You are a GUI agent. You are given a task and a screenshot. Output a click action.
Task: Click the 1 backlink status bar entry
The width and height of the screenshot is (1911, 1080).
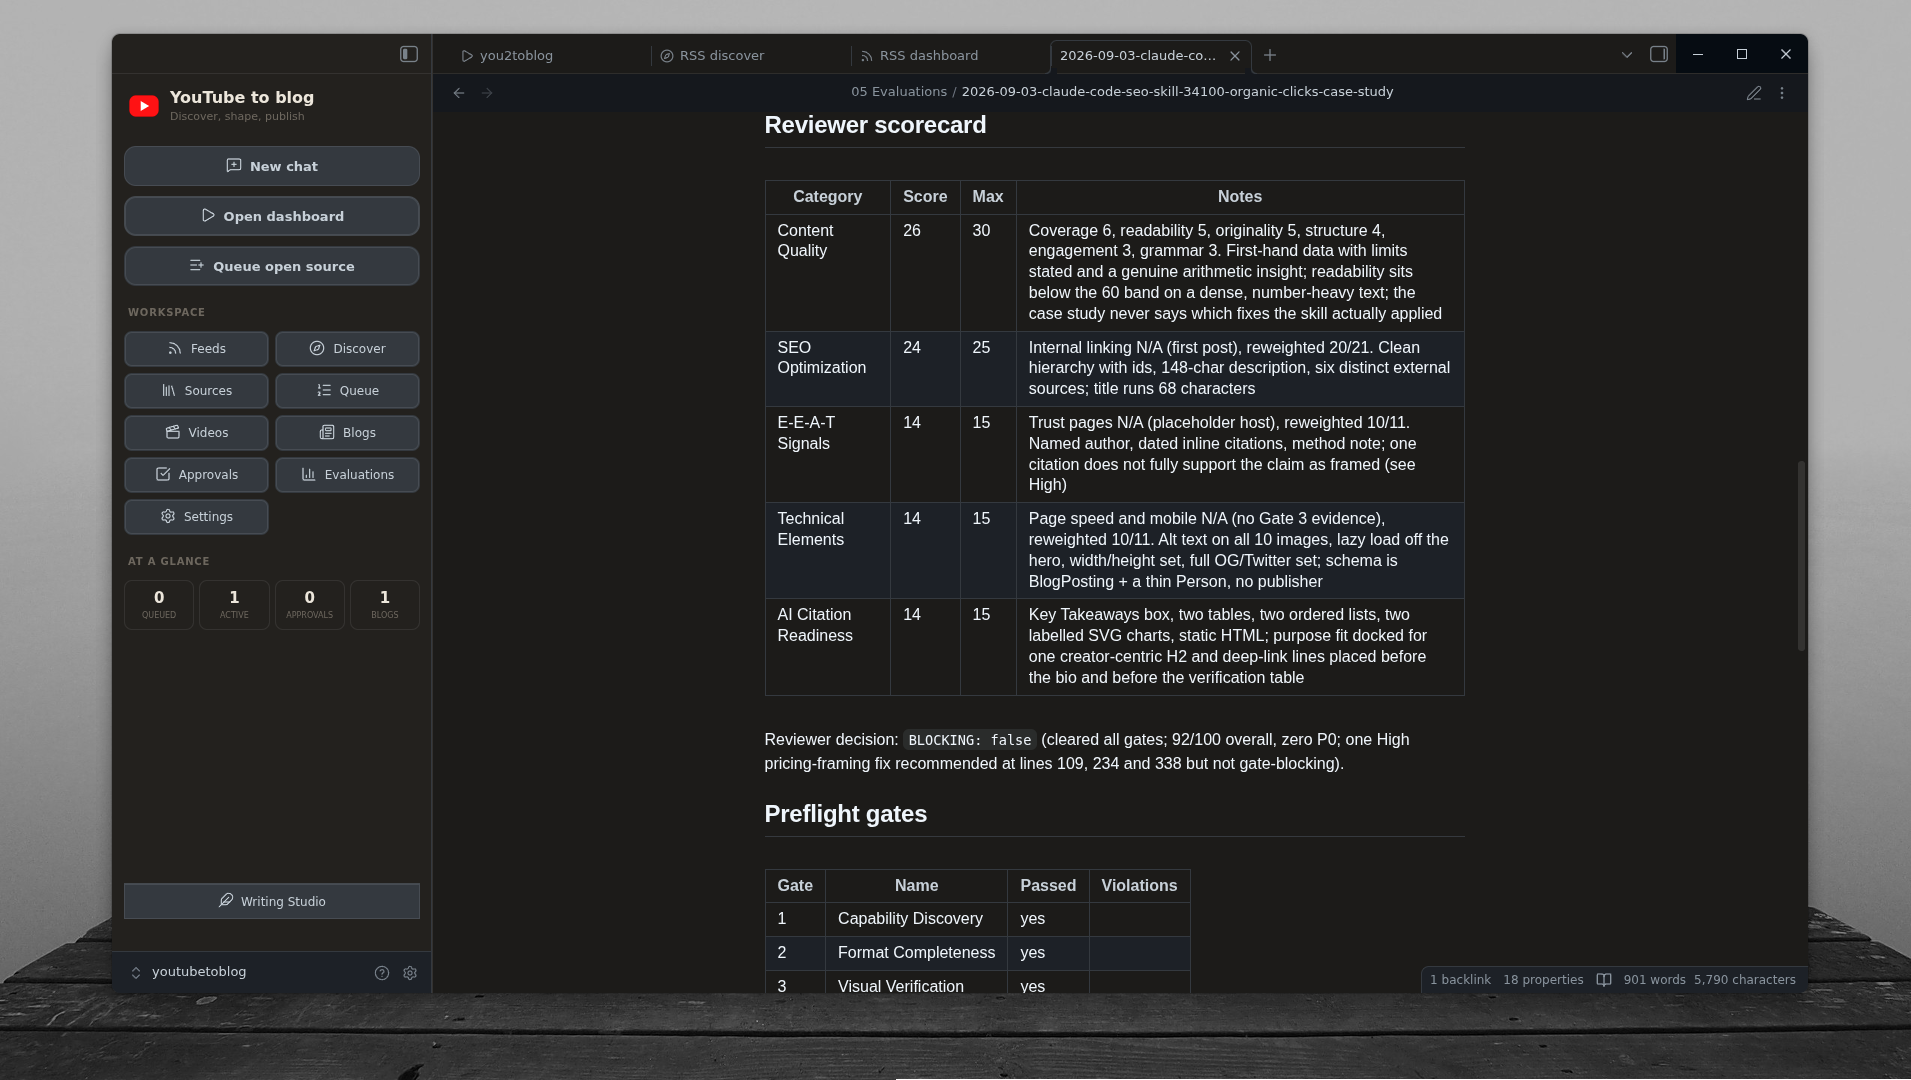[1460, 980]
